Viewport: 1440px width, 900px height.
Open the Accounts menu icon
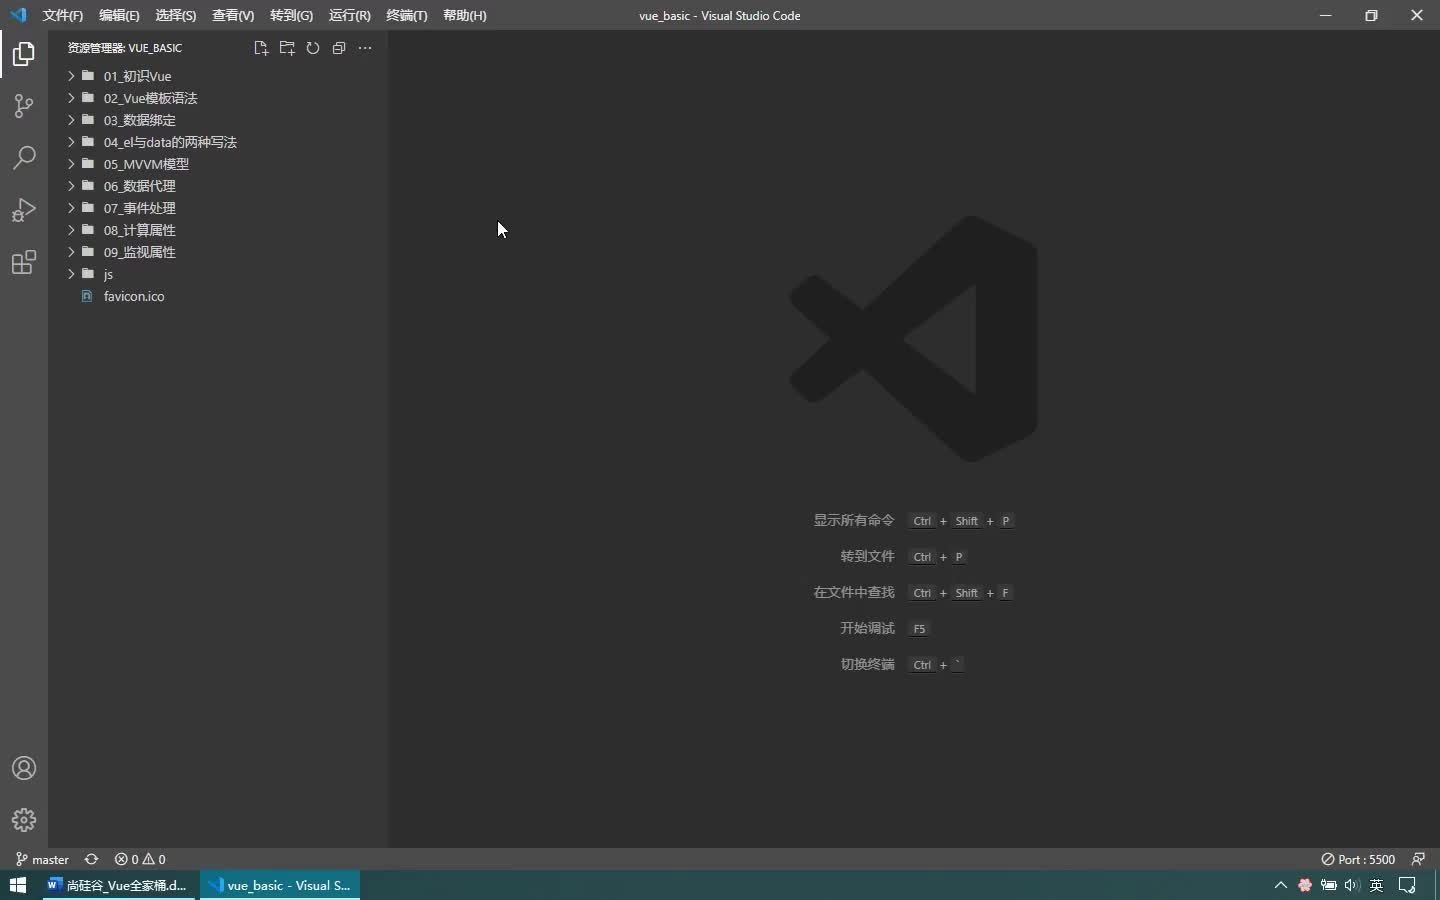[x=24, y=768]
